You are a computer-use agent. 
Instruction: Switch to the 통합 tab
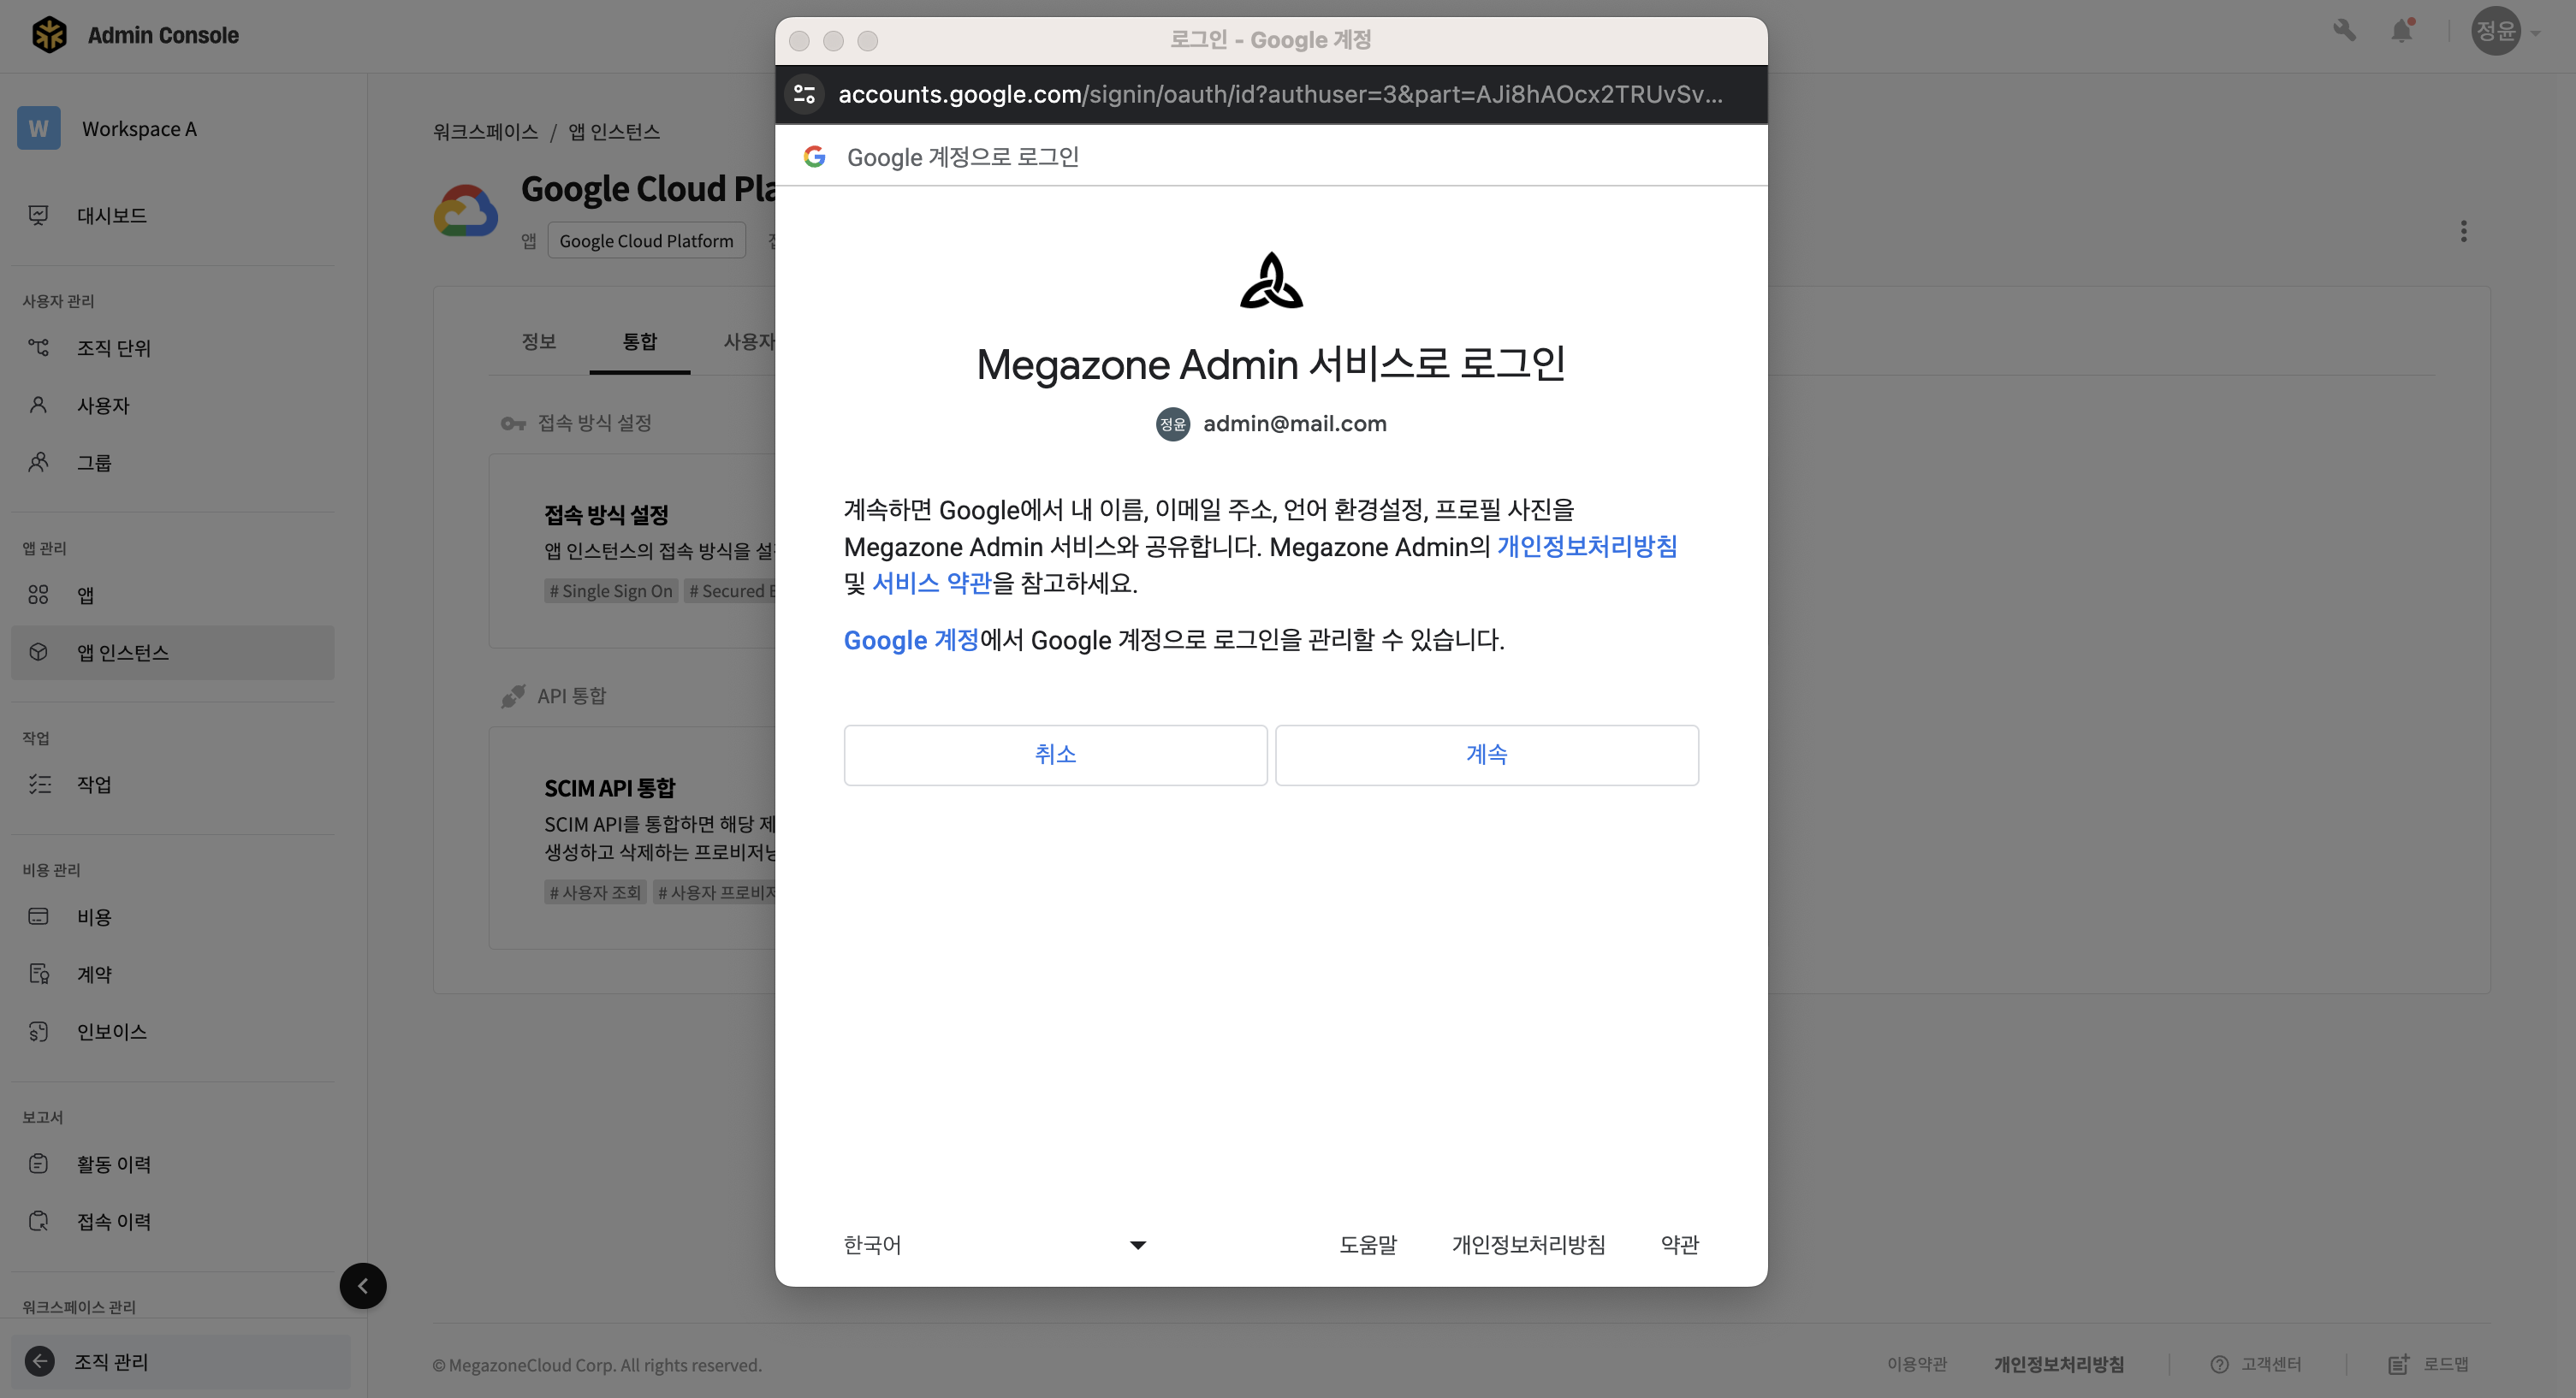coord(640,342)
